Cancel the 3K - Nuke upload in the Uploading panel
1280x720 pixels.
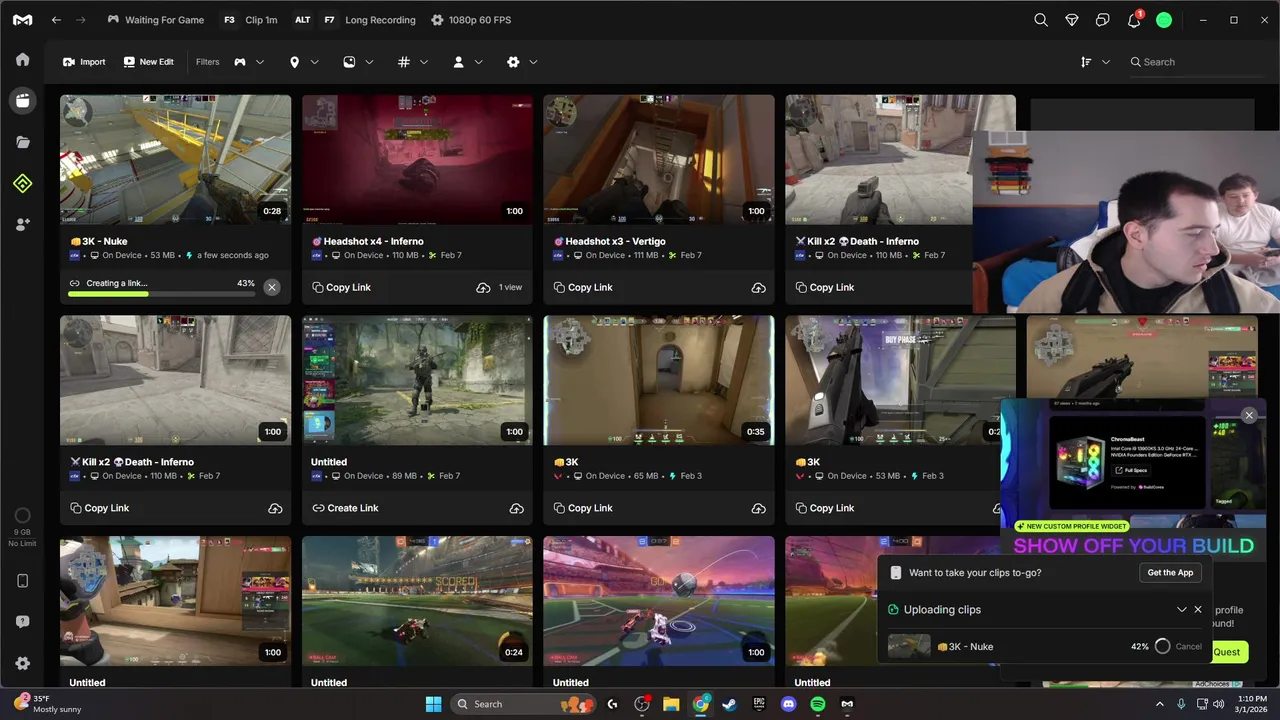tap(1189, 646)
